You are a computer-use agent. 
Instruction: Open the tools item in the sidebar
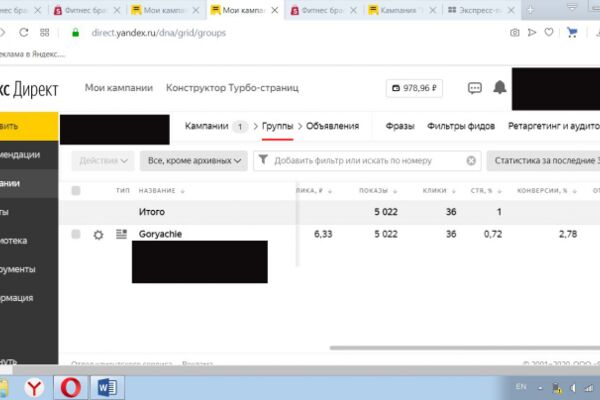29,269
